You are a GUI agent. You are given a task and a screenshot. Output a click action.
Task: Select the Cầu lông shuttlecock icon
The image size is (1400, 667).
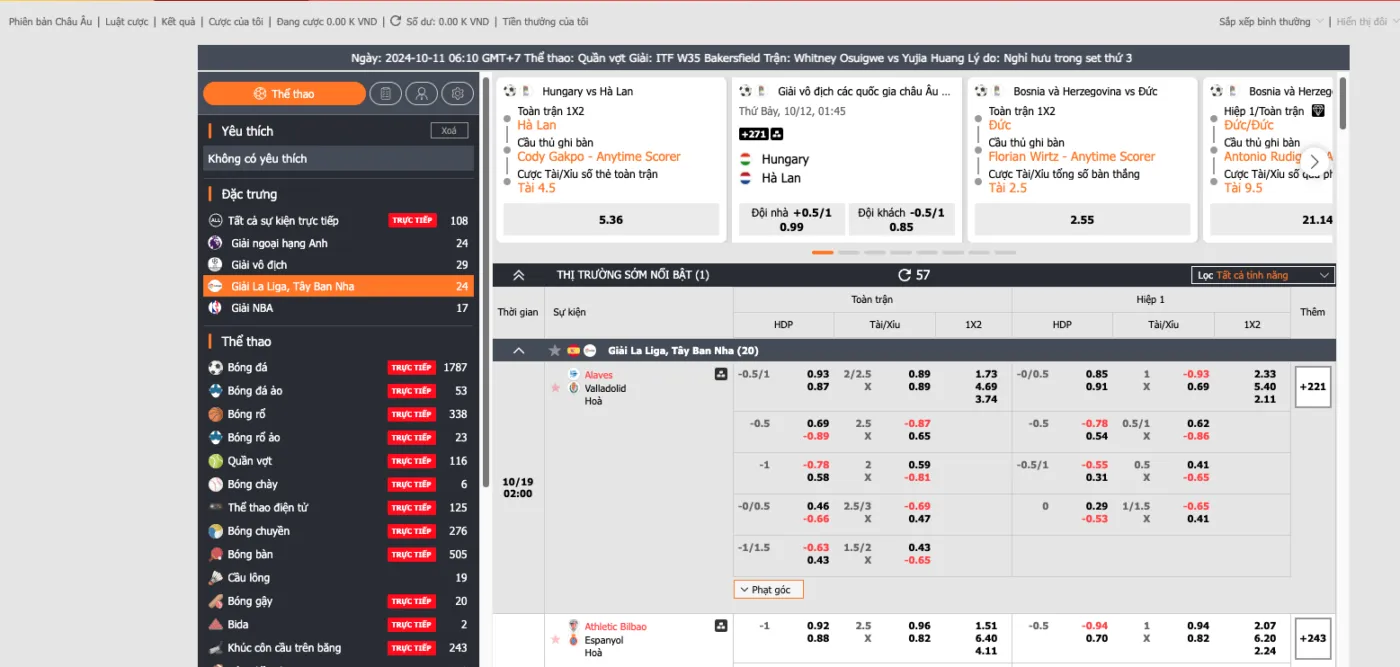[x=215, y=577]
